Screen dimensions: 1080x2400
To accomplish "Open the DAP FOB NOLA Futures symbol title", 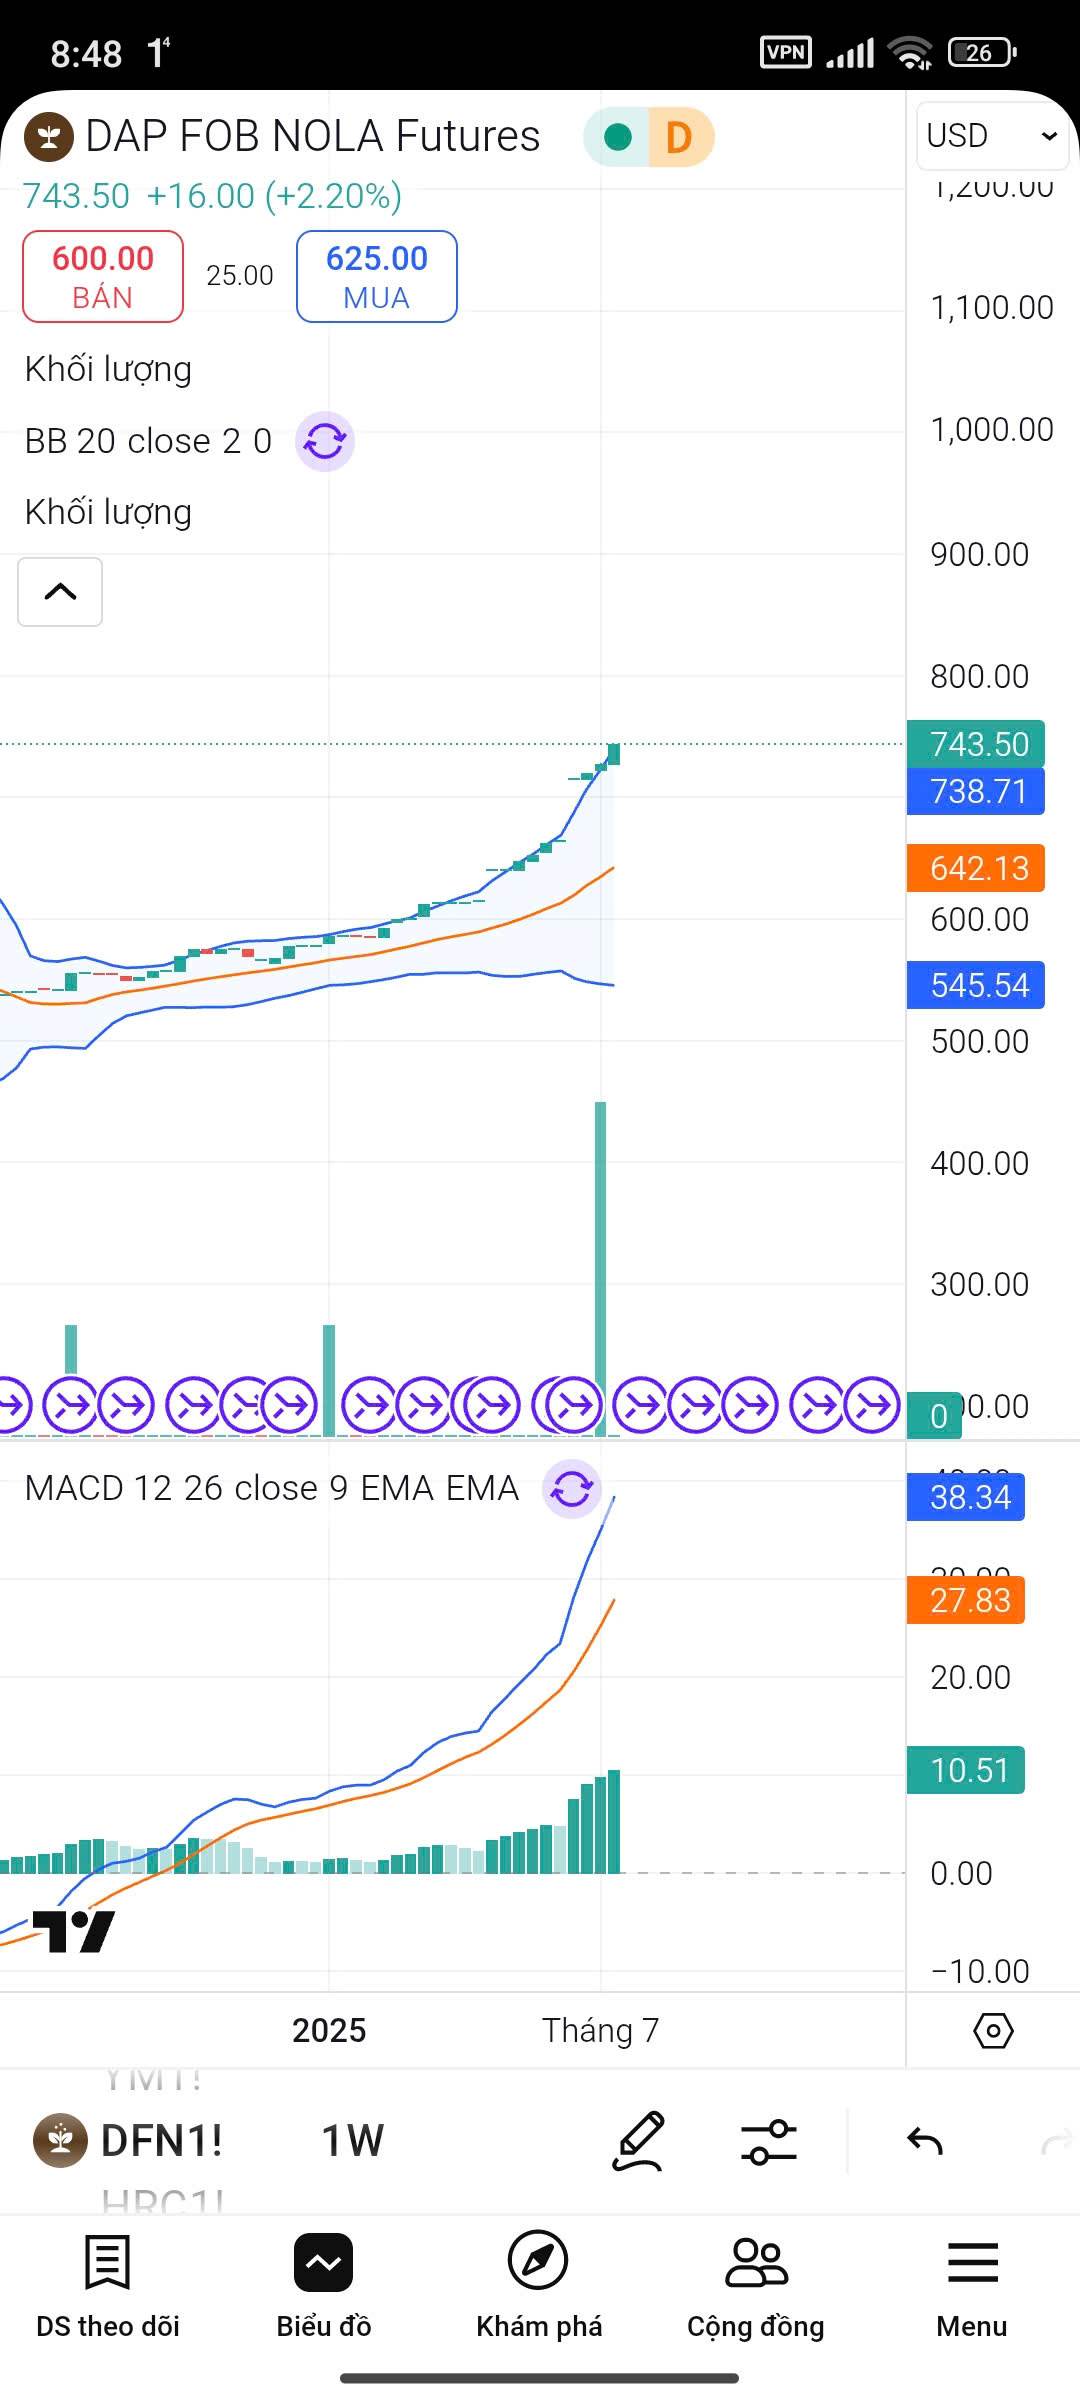I will tap(313, 136).
